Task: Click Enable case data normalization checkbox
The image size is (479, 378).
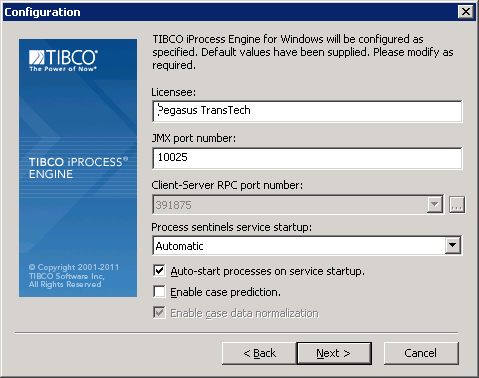Action: tap(159, 312)
